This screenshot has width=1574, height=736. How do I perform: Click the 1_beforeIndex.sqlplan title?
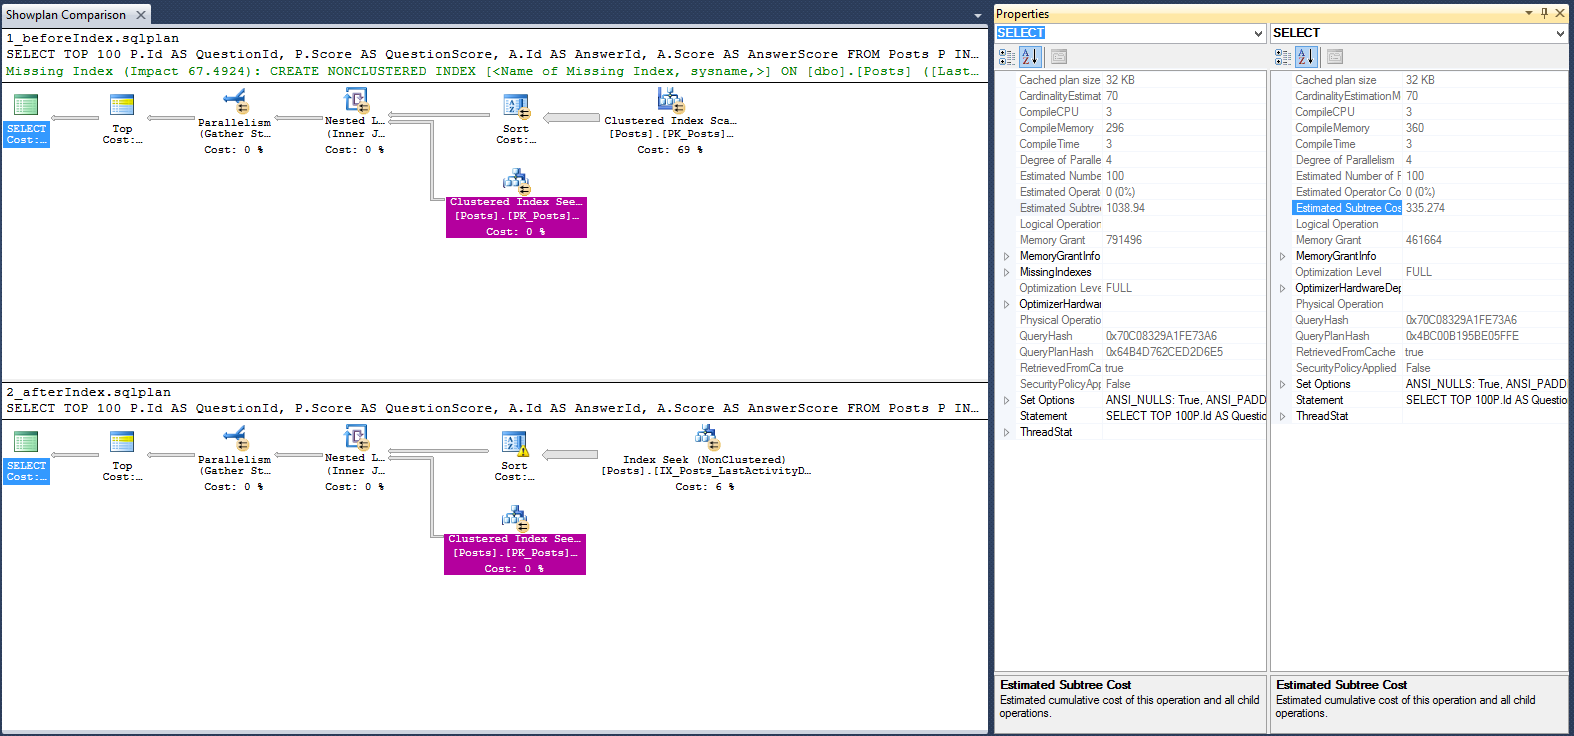(x=93, y=38)
